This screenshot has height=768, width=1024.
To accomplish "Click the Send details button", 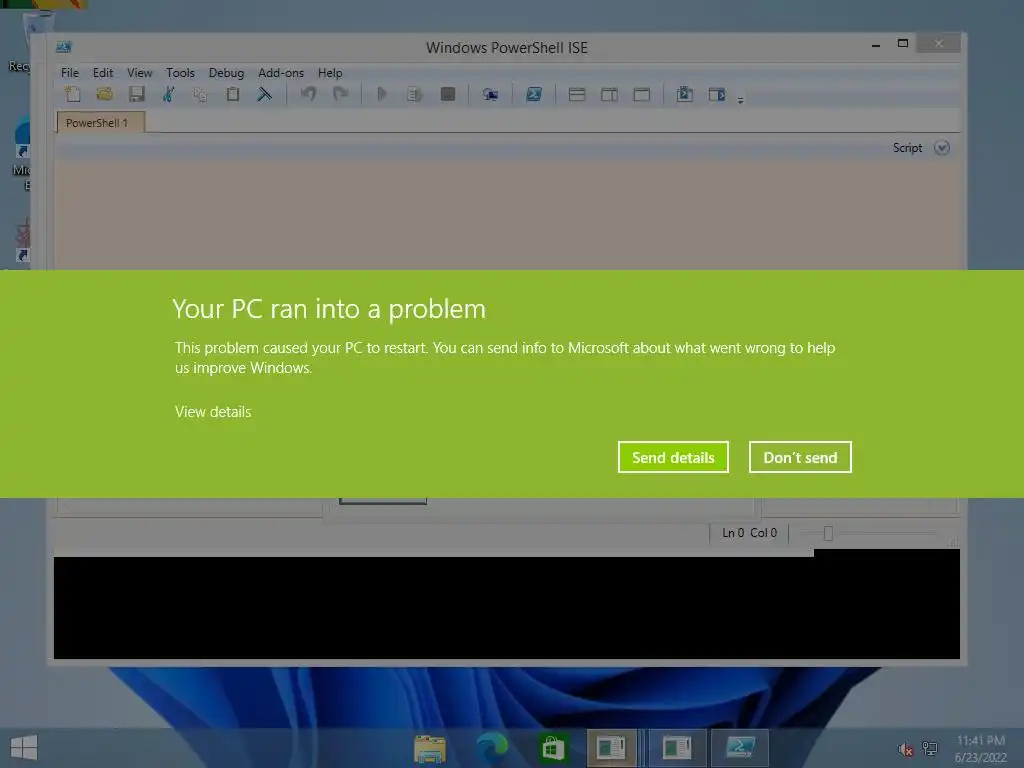I will [673, 457].
